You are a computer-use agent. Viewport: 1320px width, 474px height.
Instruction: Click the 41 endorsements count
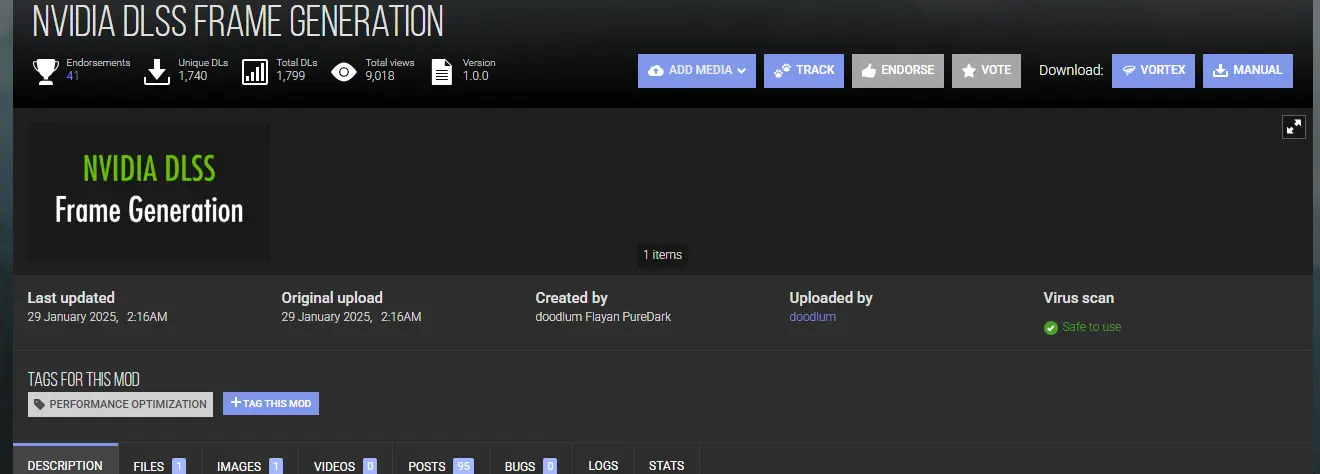pyautogui.click(x=72, y=76)
